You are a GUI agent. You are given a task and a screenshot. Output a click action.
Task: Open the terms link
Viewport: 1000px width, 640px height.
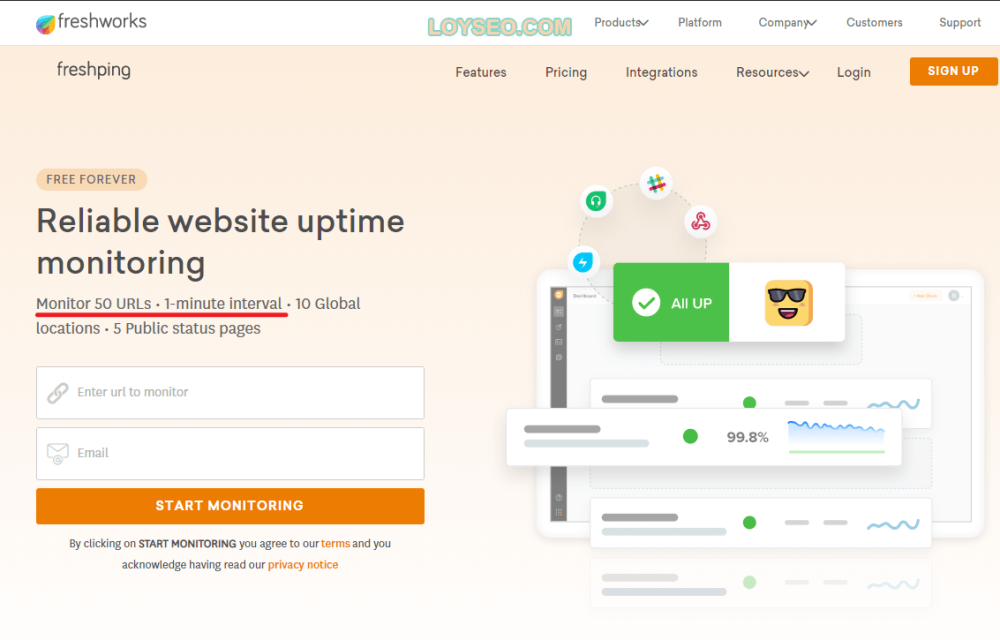335,543
